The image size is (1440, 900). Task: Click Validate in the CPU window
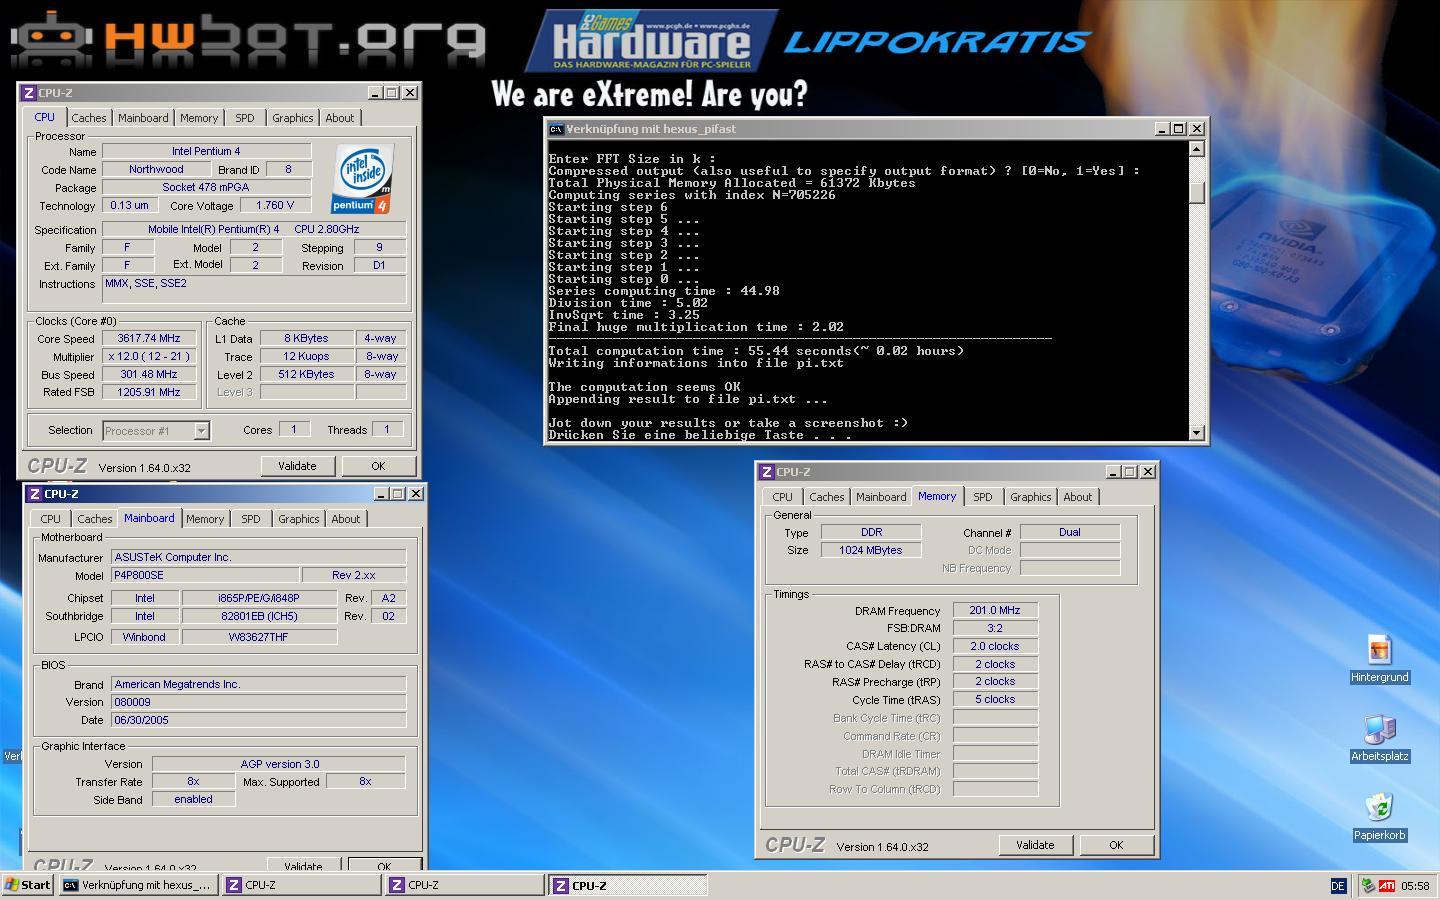pyautogui.click(x=297, y=466)
